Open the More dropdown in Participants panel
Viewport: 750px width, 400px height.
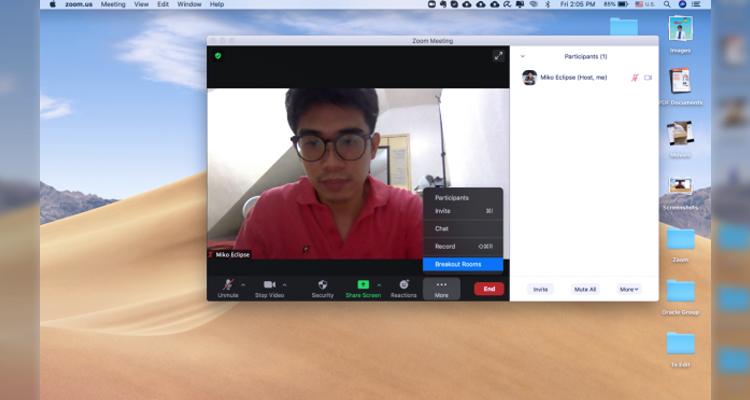629,289
